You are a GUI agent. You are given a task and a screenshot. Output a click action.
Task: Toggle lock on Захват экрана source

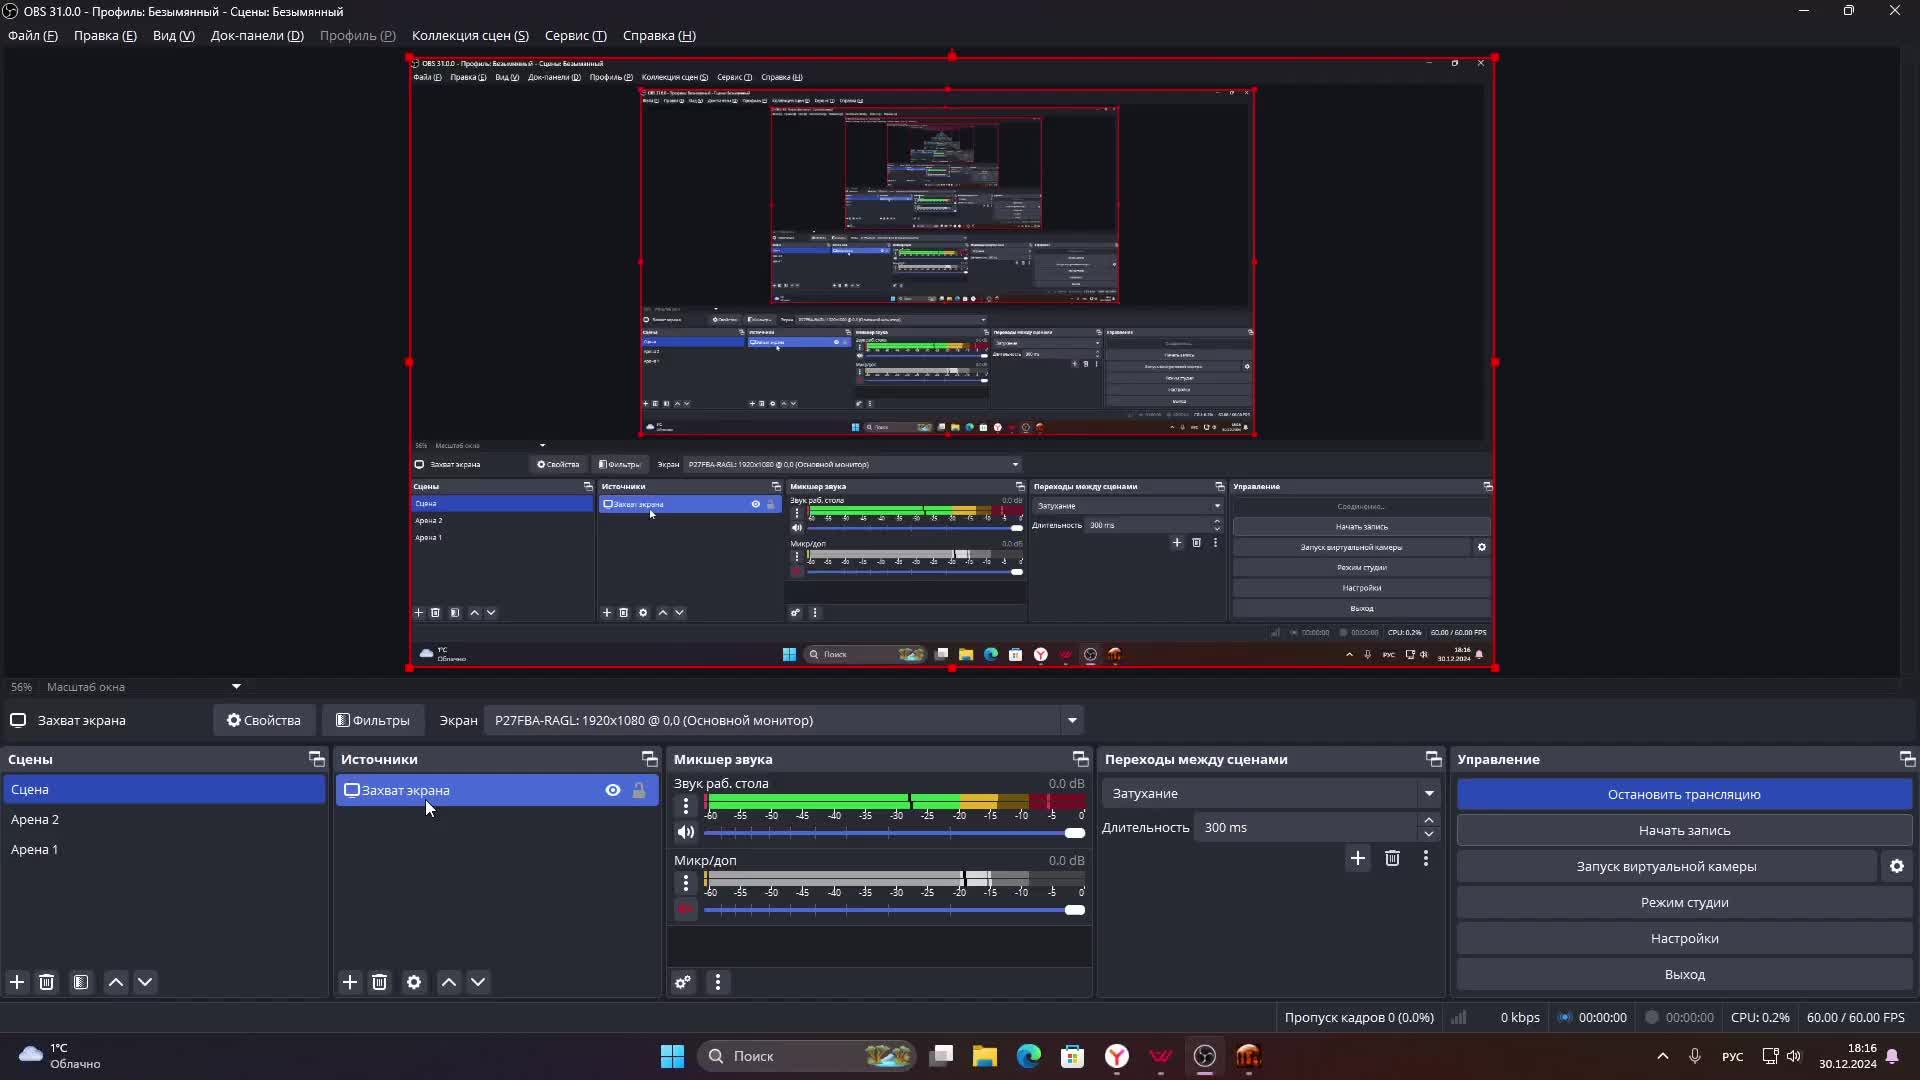(639, 790)
